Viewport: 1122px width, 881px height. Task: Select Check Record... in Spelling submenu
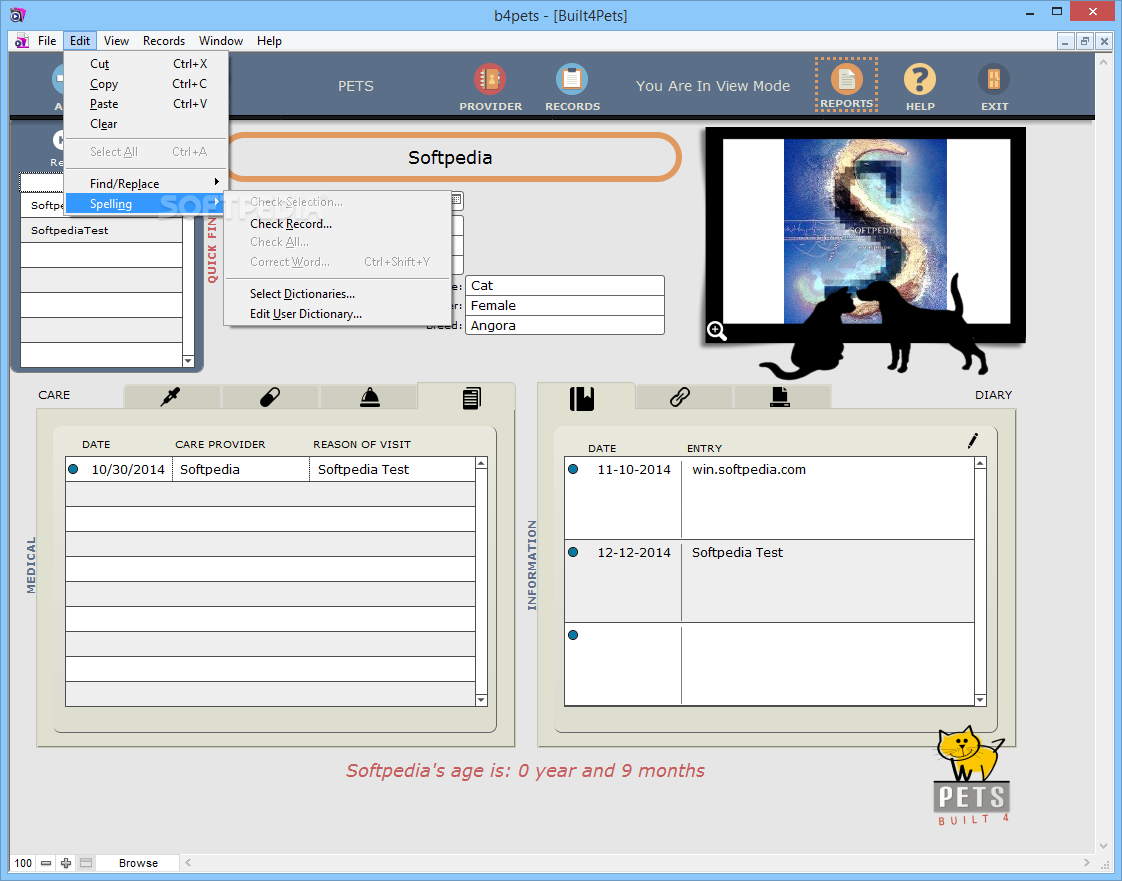pyautogui.click(x=338, y=224)
